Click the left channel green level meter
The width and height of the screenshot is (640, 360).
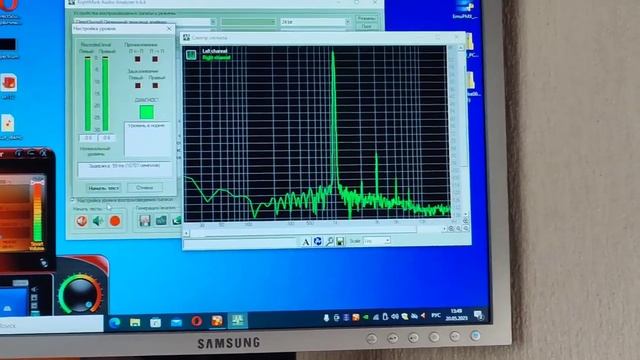coord(88,93)
